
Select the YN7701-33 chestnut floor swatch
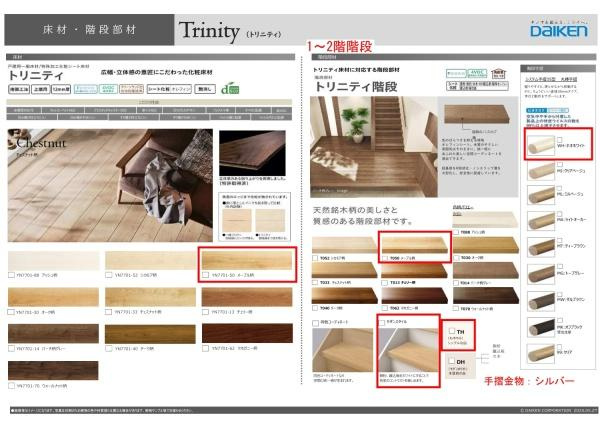tap(150, 297)
